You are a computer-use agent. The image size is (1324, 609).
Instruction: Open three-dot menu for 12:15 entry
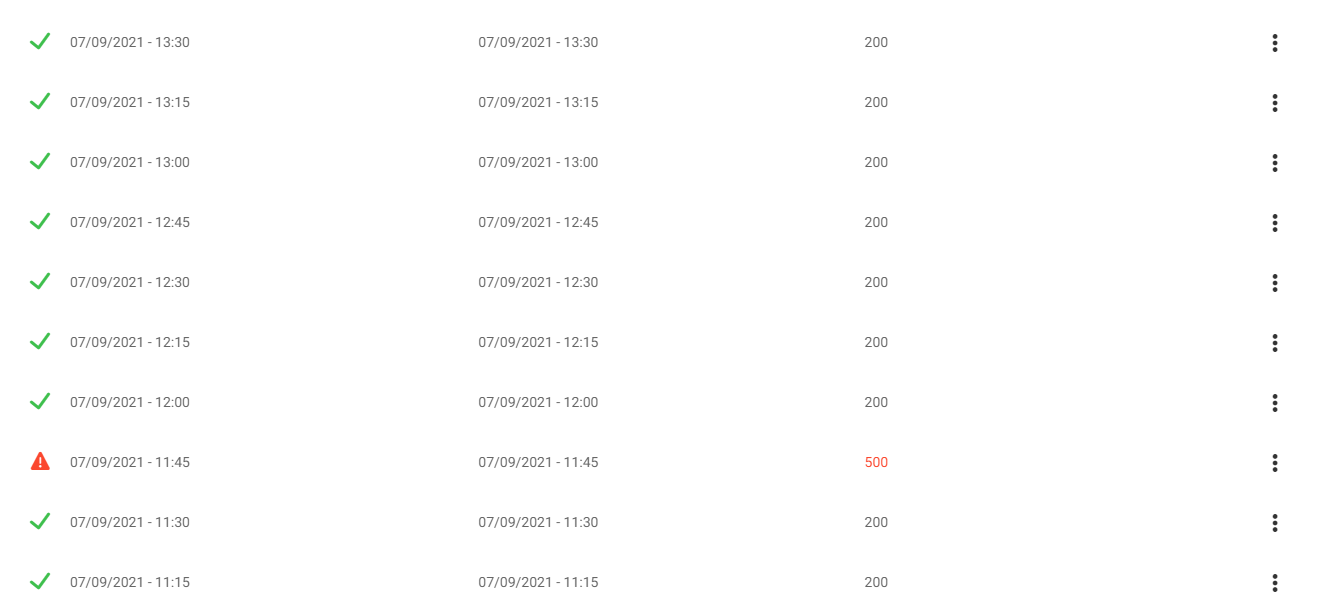click(x=1274, y=343)
